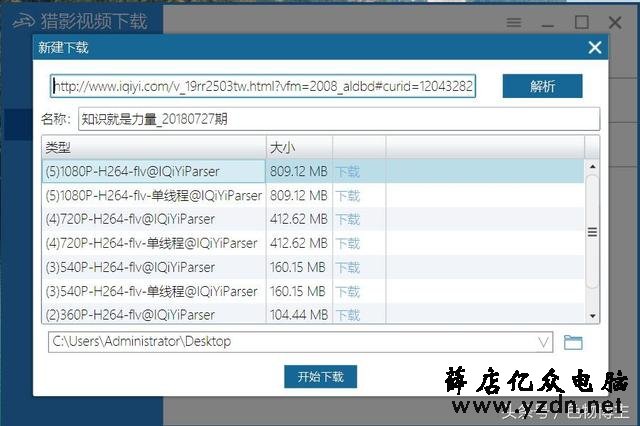Click 下载 link for 1080P-H264-flv-单线程 row
This screenshot has height=426, width=640.
coord(348,196)
